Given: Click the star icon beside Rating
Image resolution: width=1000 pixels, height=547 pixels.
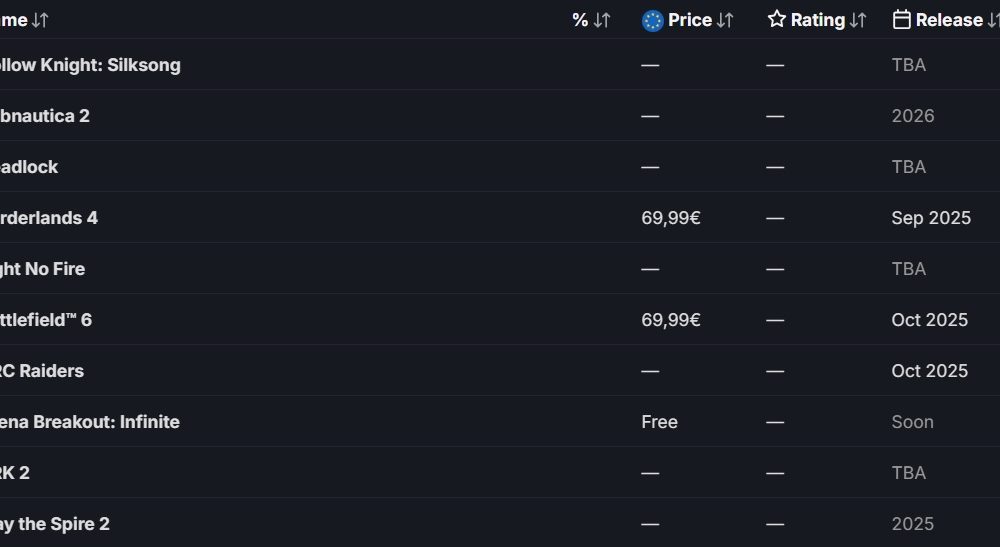Looking at the screenshot, I should click(x=776, y=19).
